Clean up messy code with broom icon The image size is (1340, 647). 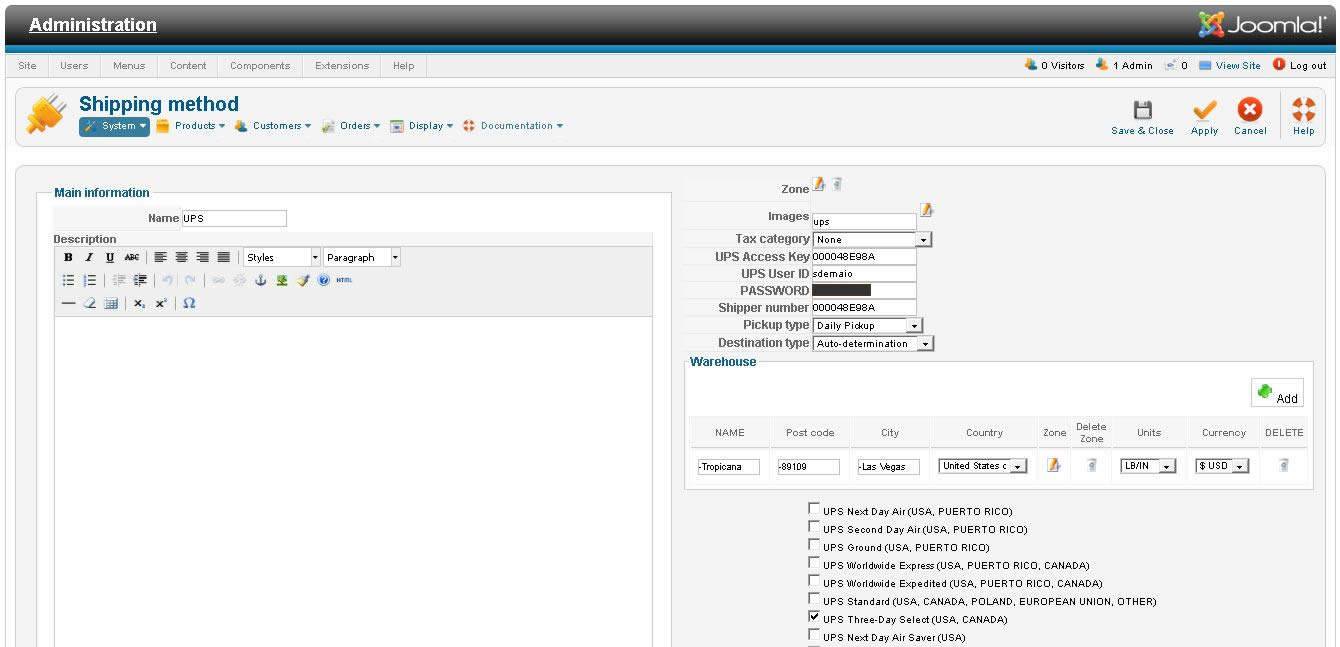point(303,280)
